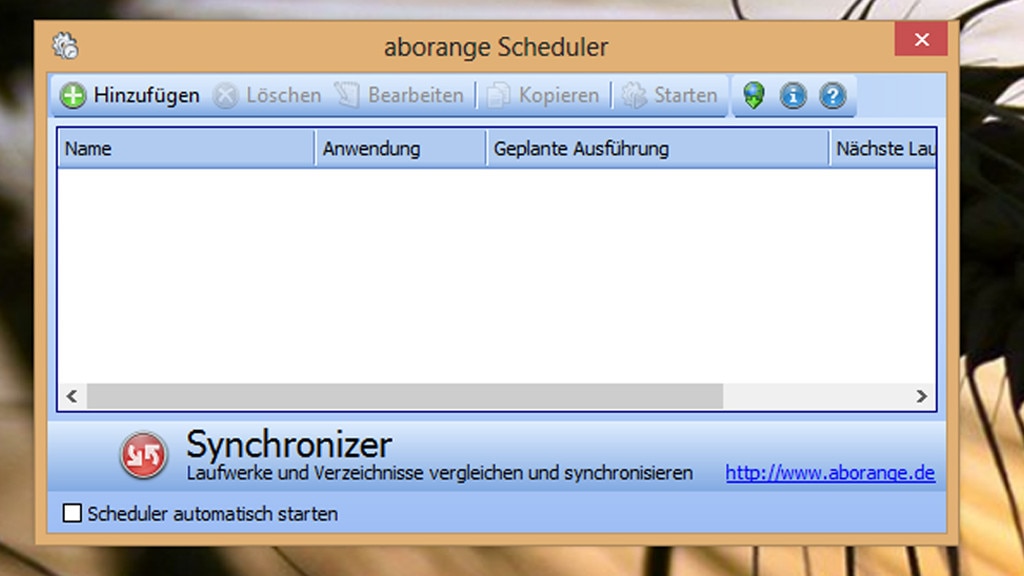Image resolution: width=1024 pixels, height=576 pixels.
Task: Click the red Synchronizer logo icon
Action: [x=142, y=455]
